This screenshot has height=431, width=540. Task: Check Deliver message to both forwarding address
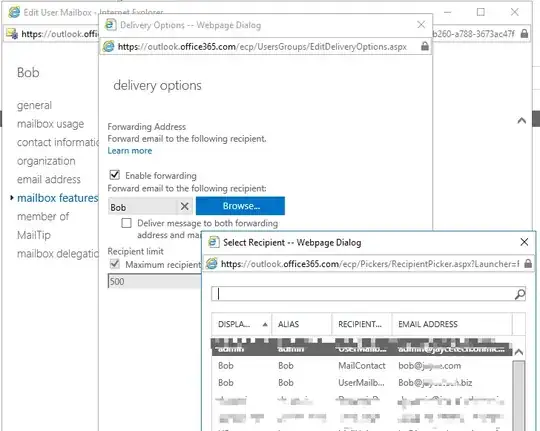(x=126, y=223)
